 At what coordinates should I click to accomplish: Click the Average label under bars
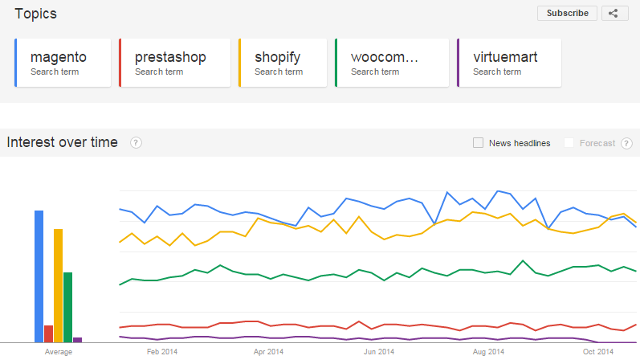click(x=58, y=352)
